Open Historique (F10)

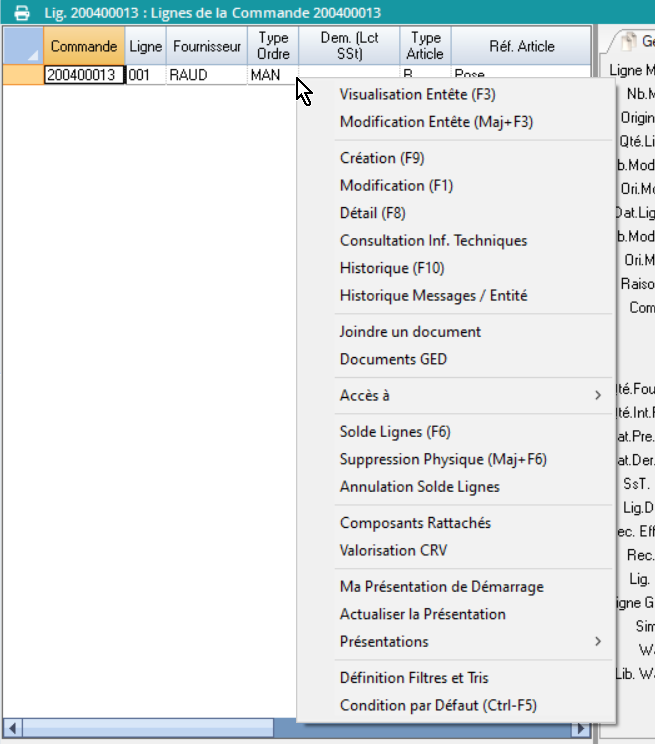[392, 268]
